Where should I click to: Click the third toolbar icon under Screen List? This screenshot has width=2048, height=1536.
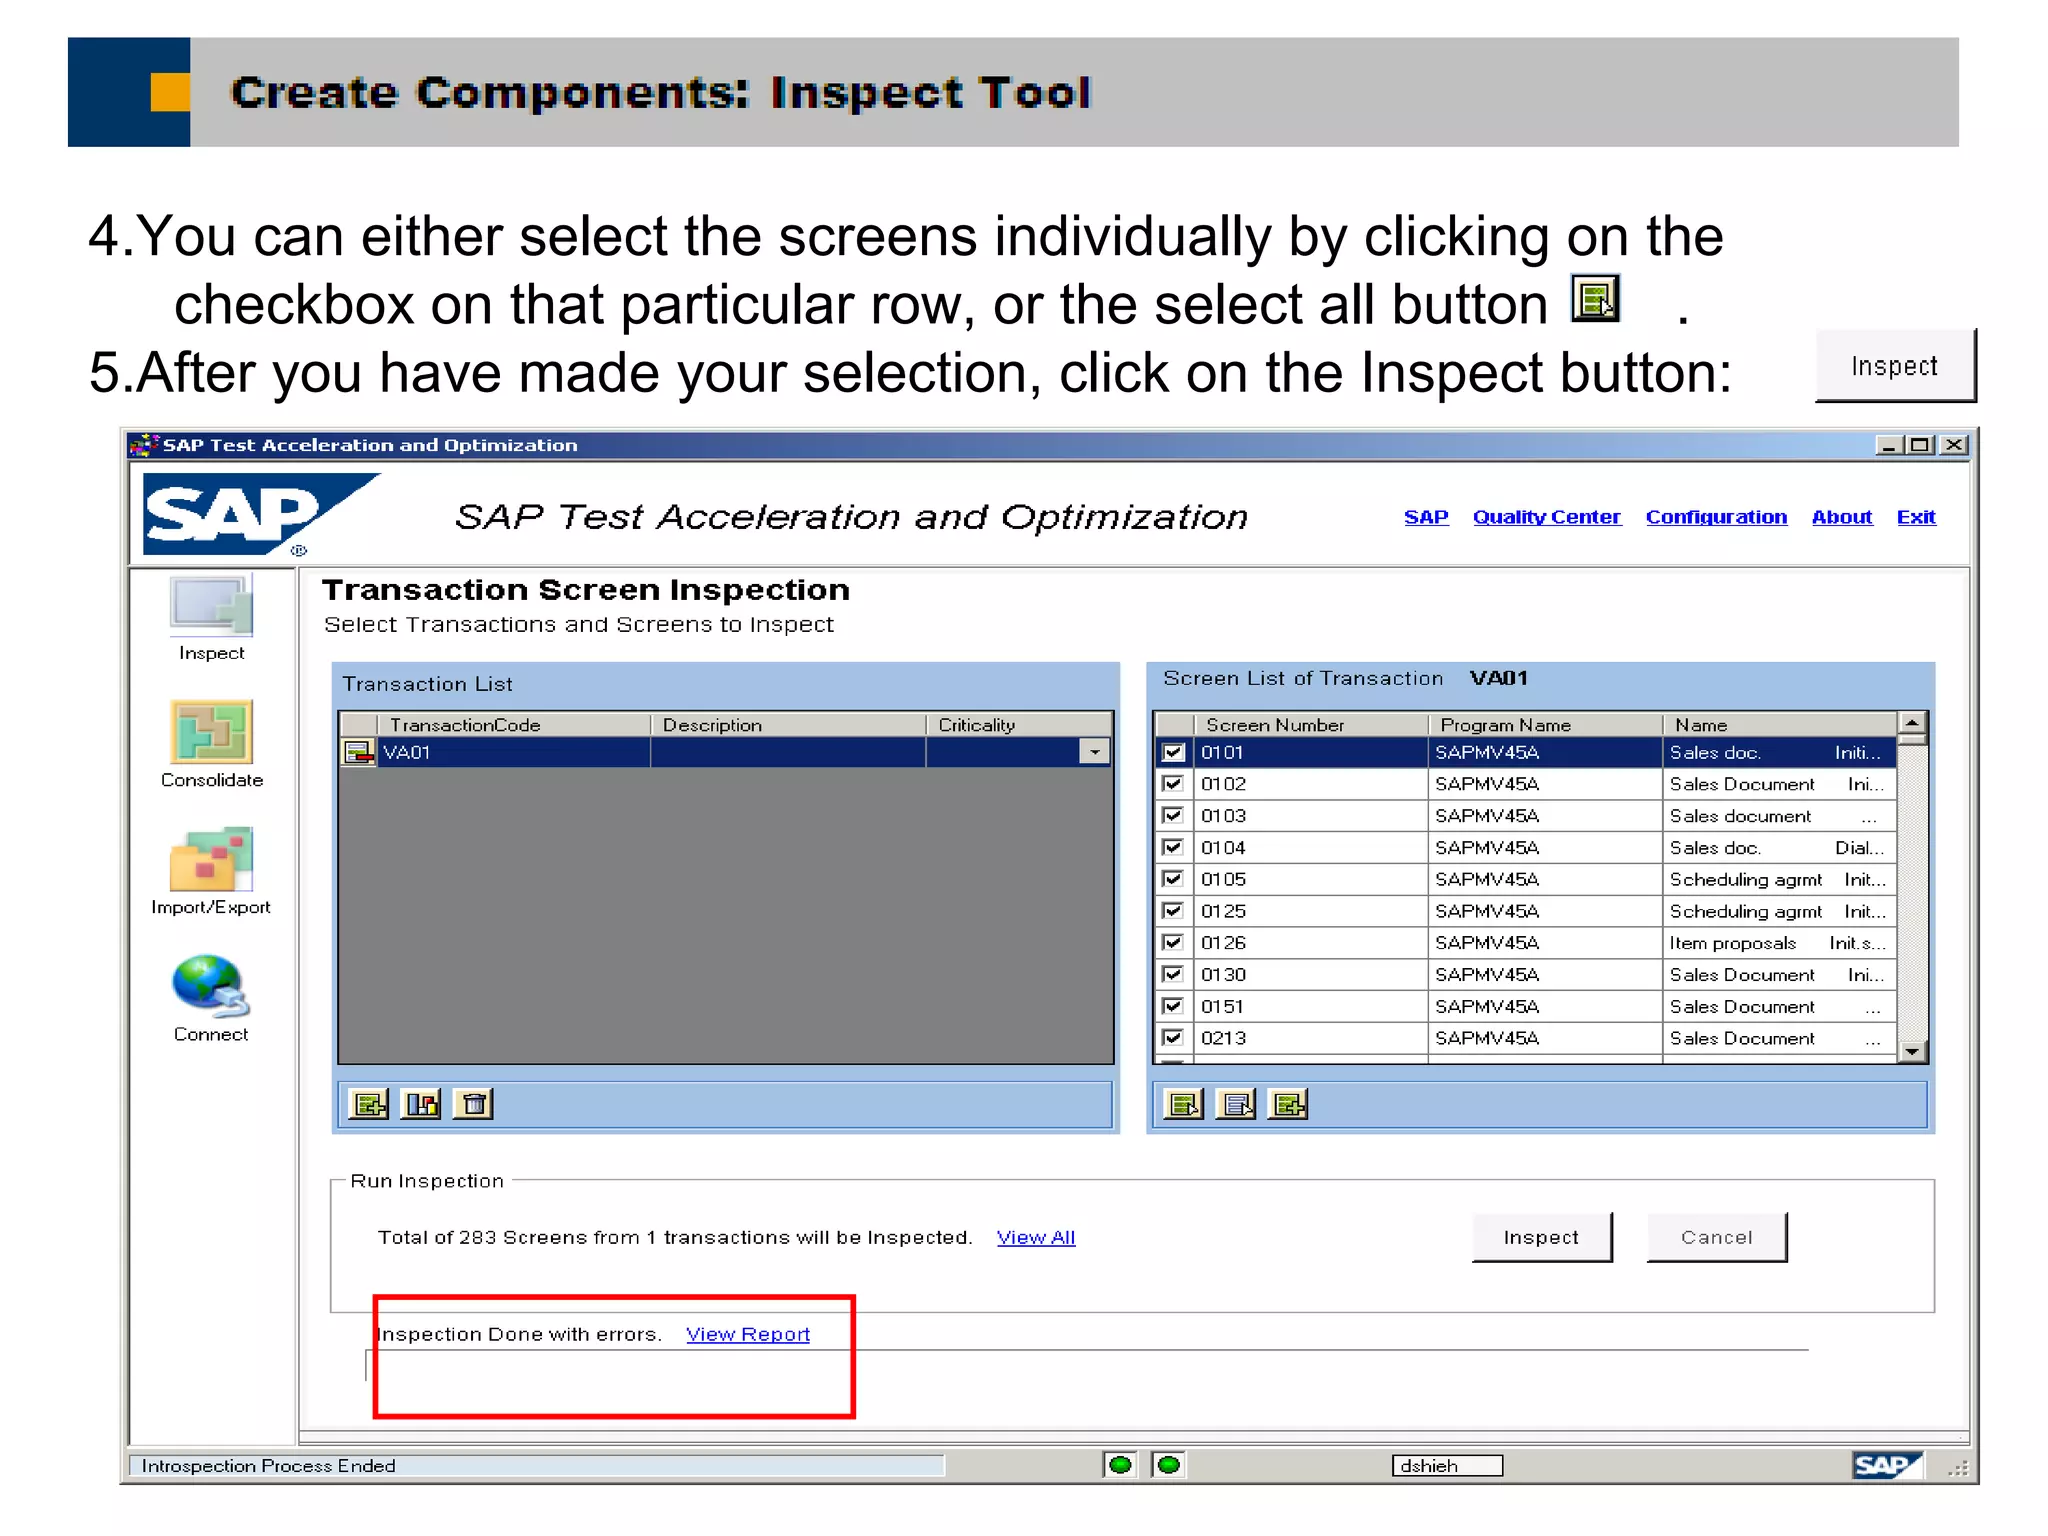tap(1288, 1104)
